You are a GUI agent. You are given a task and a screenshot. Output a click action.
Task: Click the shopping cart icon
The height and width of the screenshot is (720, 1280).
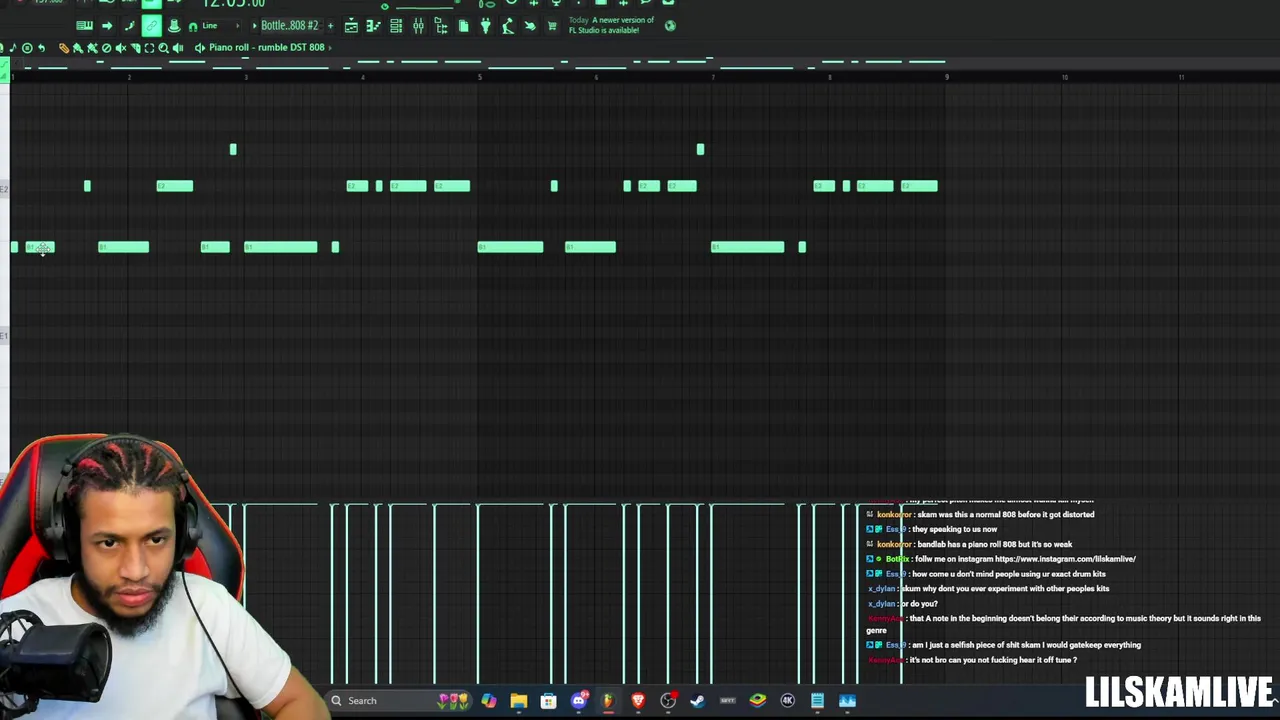551,25
